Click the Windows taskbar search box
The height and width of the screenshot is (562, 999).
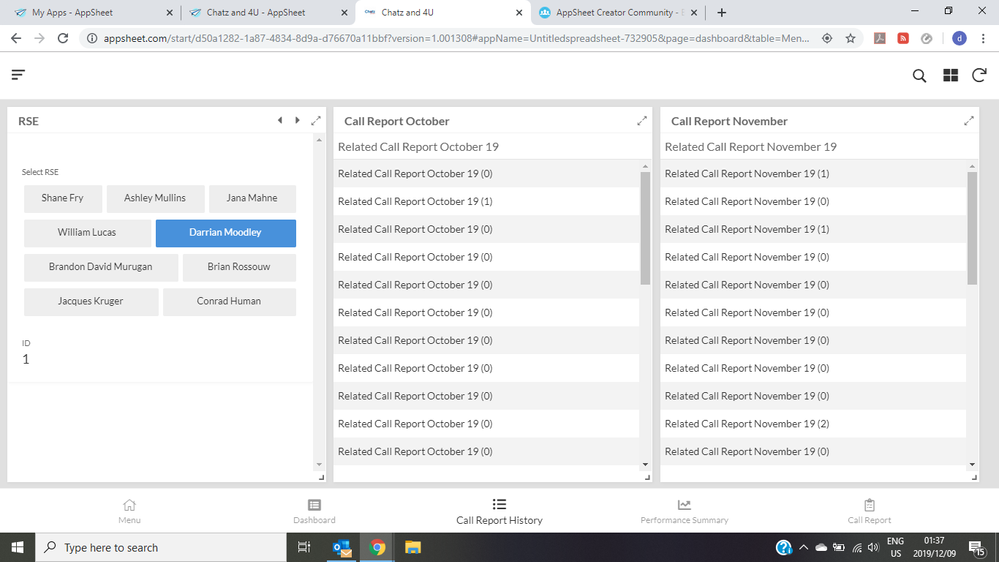coord(161,547)
